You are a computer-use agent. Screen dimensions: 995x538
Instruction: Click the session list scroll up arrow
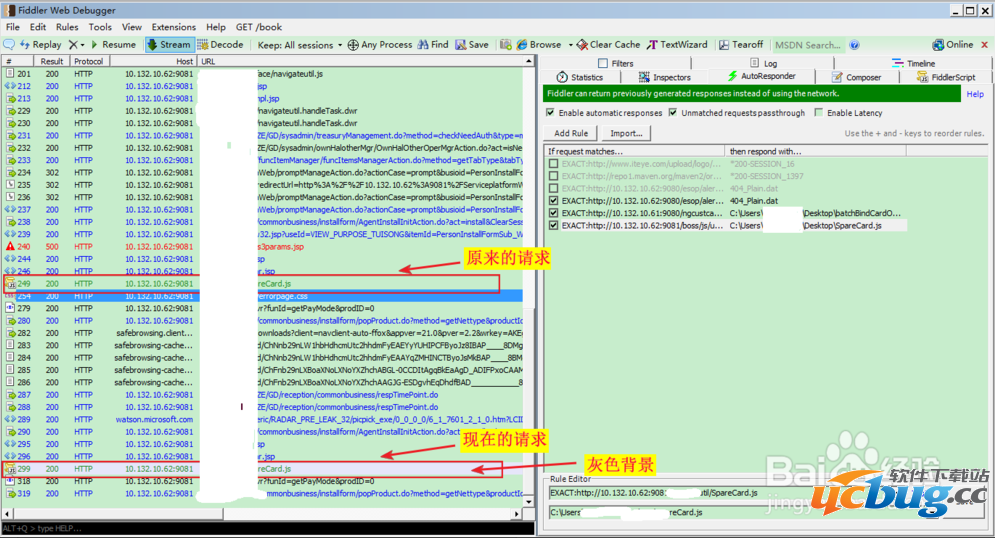[x=529, y=62]
